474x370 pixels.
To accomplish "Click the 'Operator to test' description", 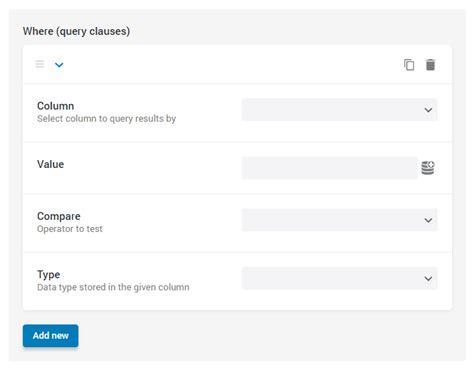I will point(70,229).
